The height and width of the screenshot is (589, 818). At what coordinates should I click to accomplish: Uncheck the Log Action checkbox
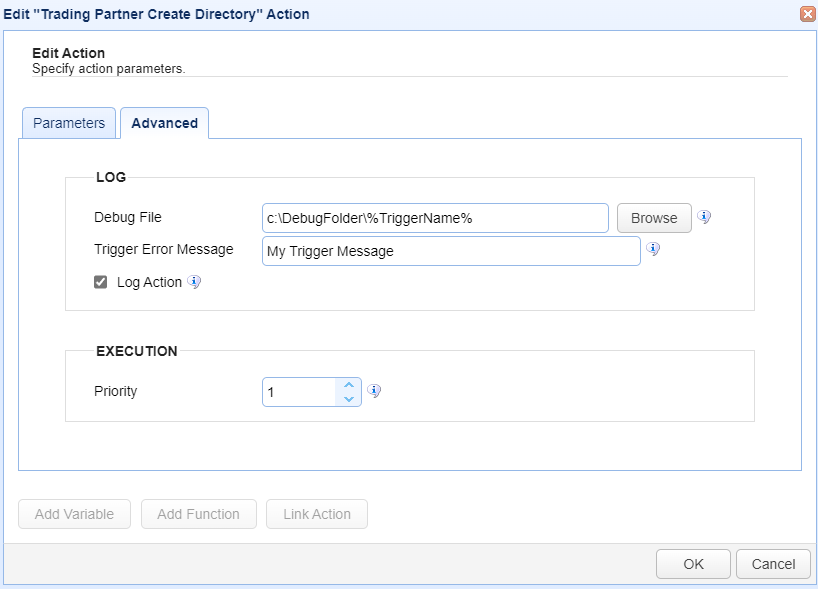(x=100, y=282)
